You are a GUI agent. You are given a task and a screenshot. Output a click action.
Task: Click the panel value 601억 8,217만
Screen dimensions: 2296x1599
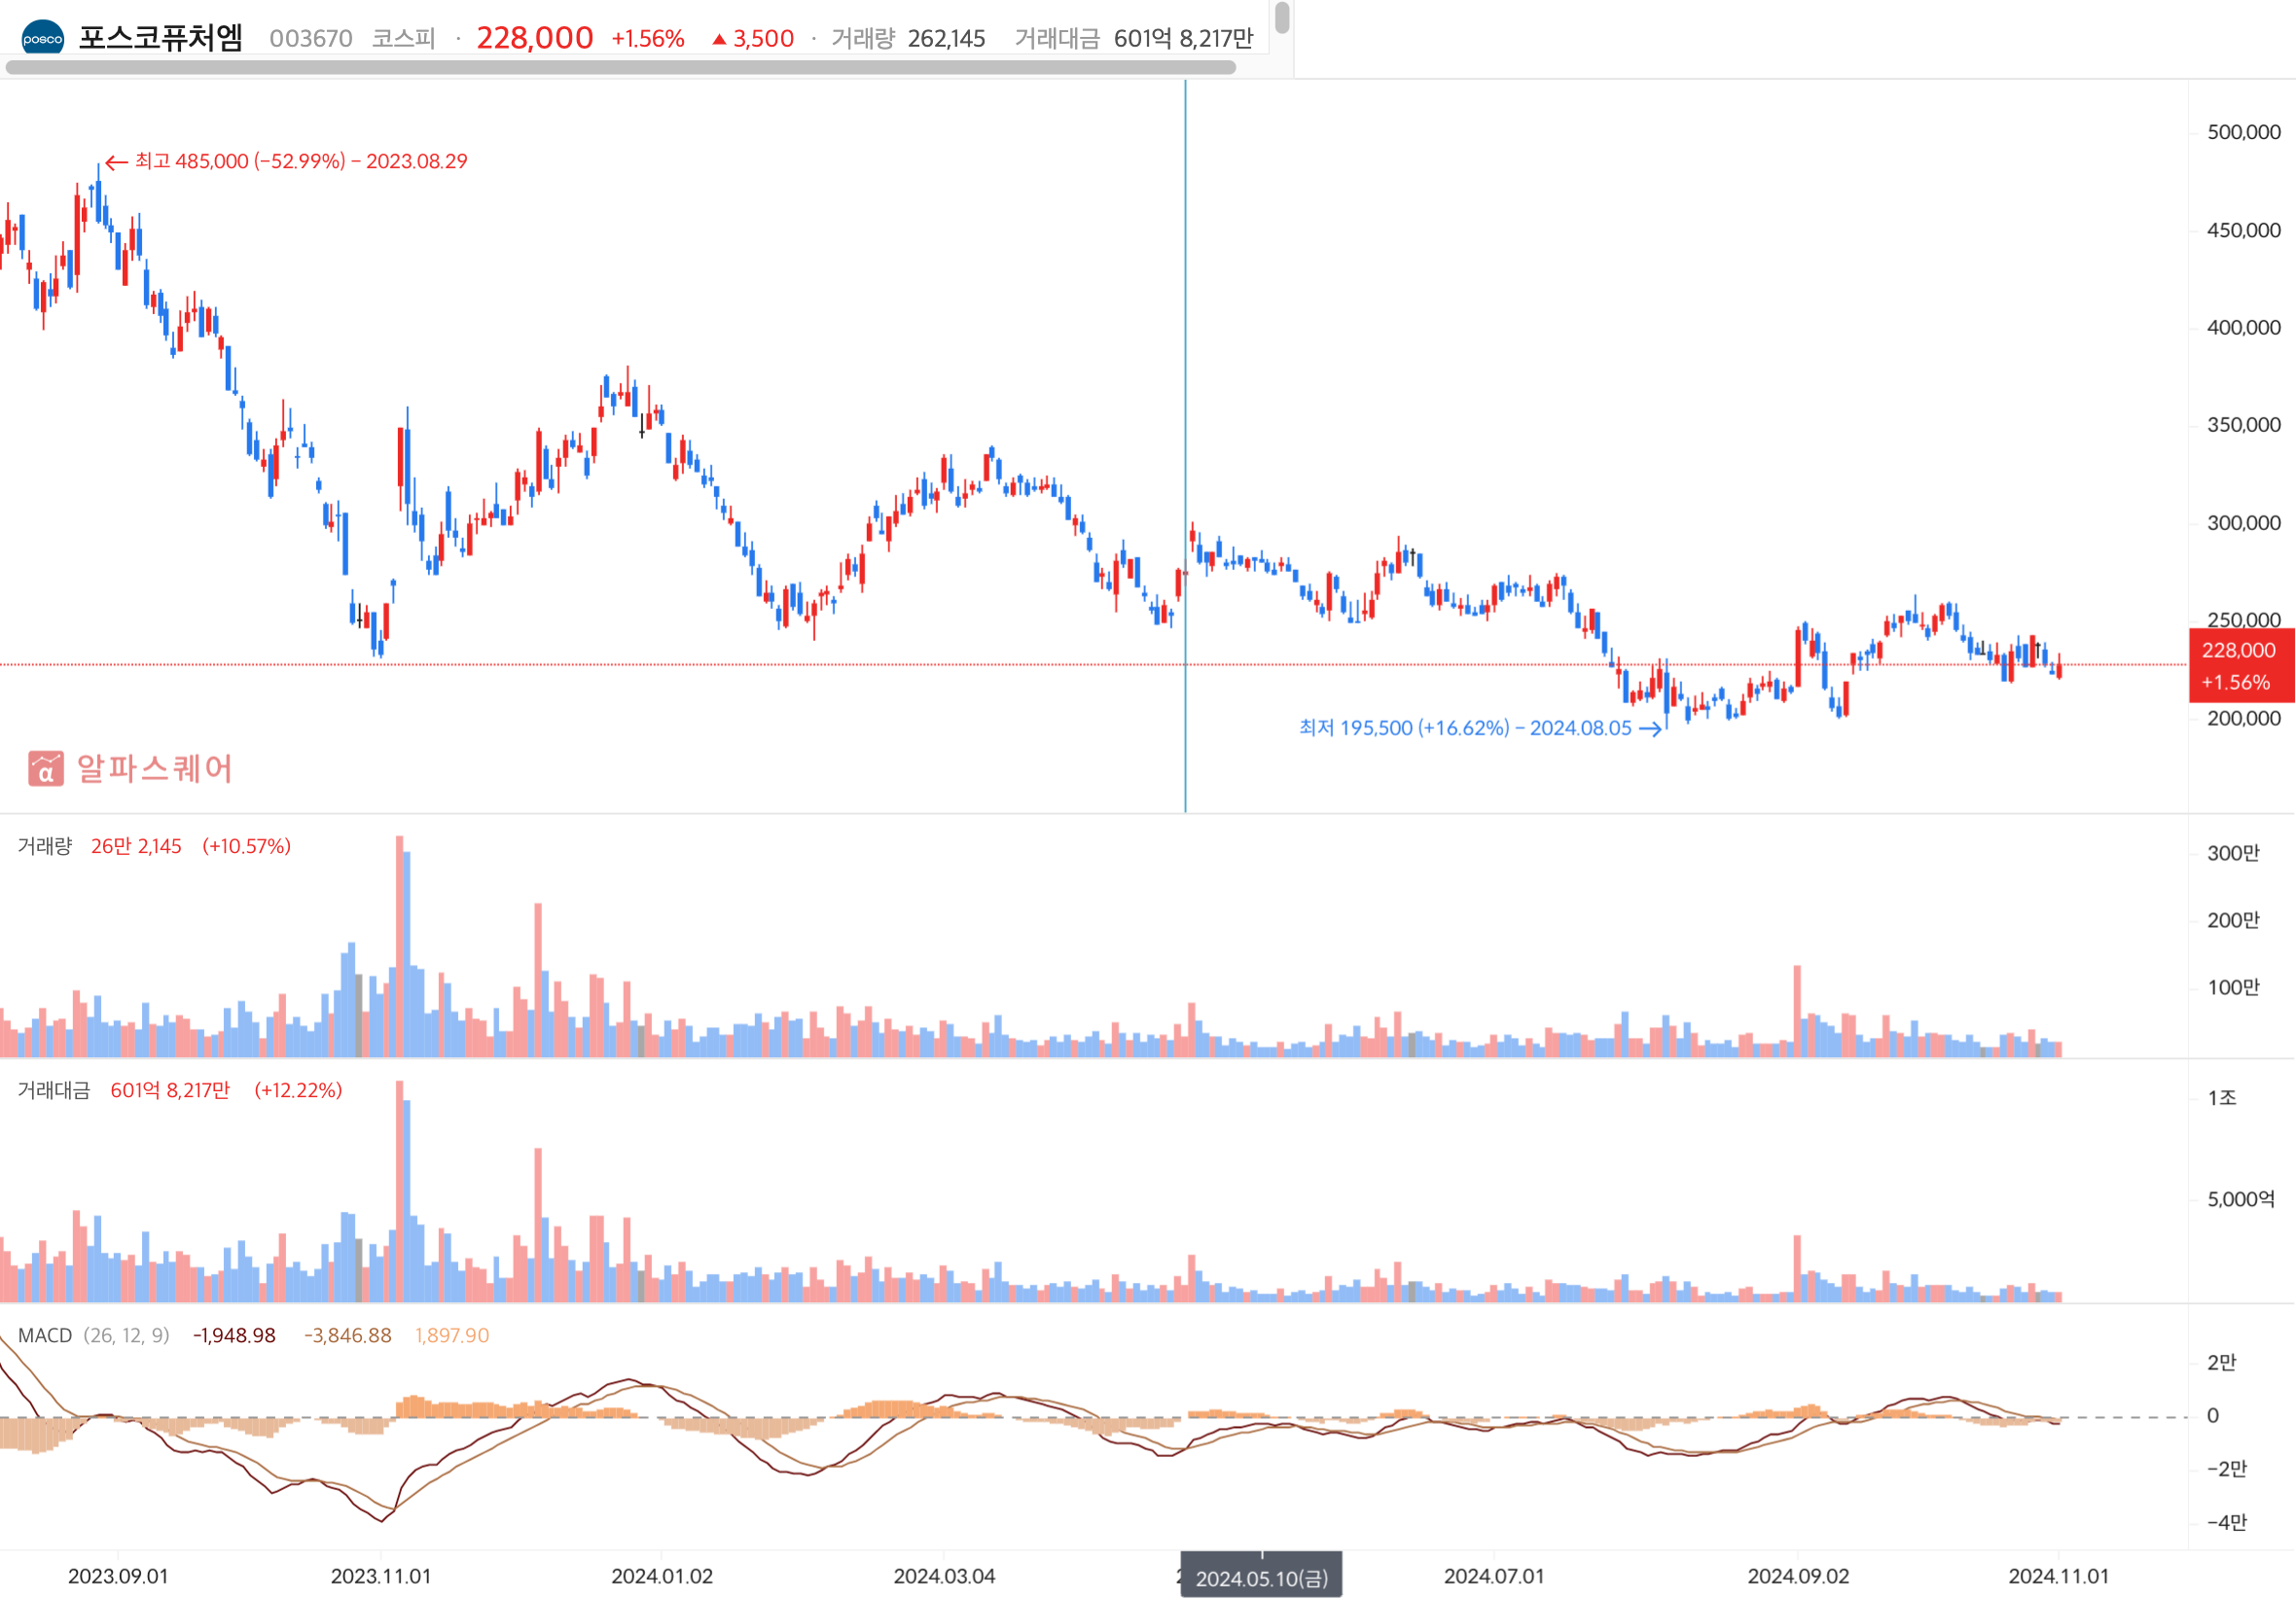pyautogui.click(x=170, y=1090)
